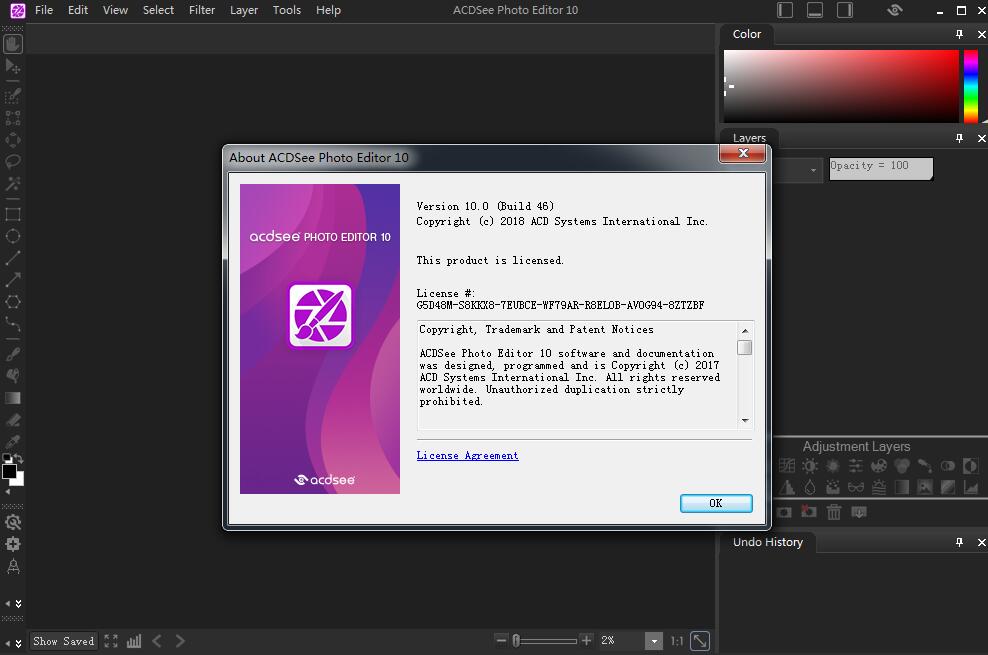
Task: Select the Ellipse shape tool
Action: (x=13, y=236)
